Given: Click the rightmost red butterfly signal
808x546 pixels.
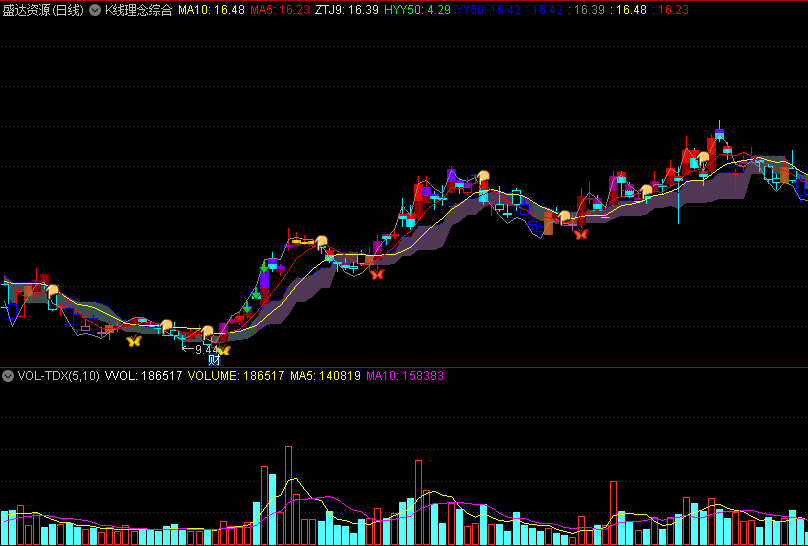Looking at the screenshot, I should 581,234.
